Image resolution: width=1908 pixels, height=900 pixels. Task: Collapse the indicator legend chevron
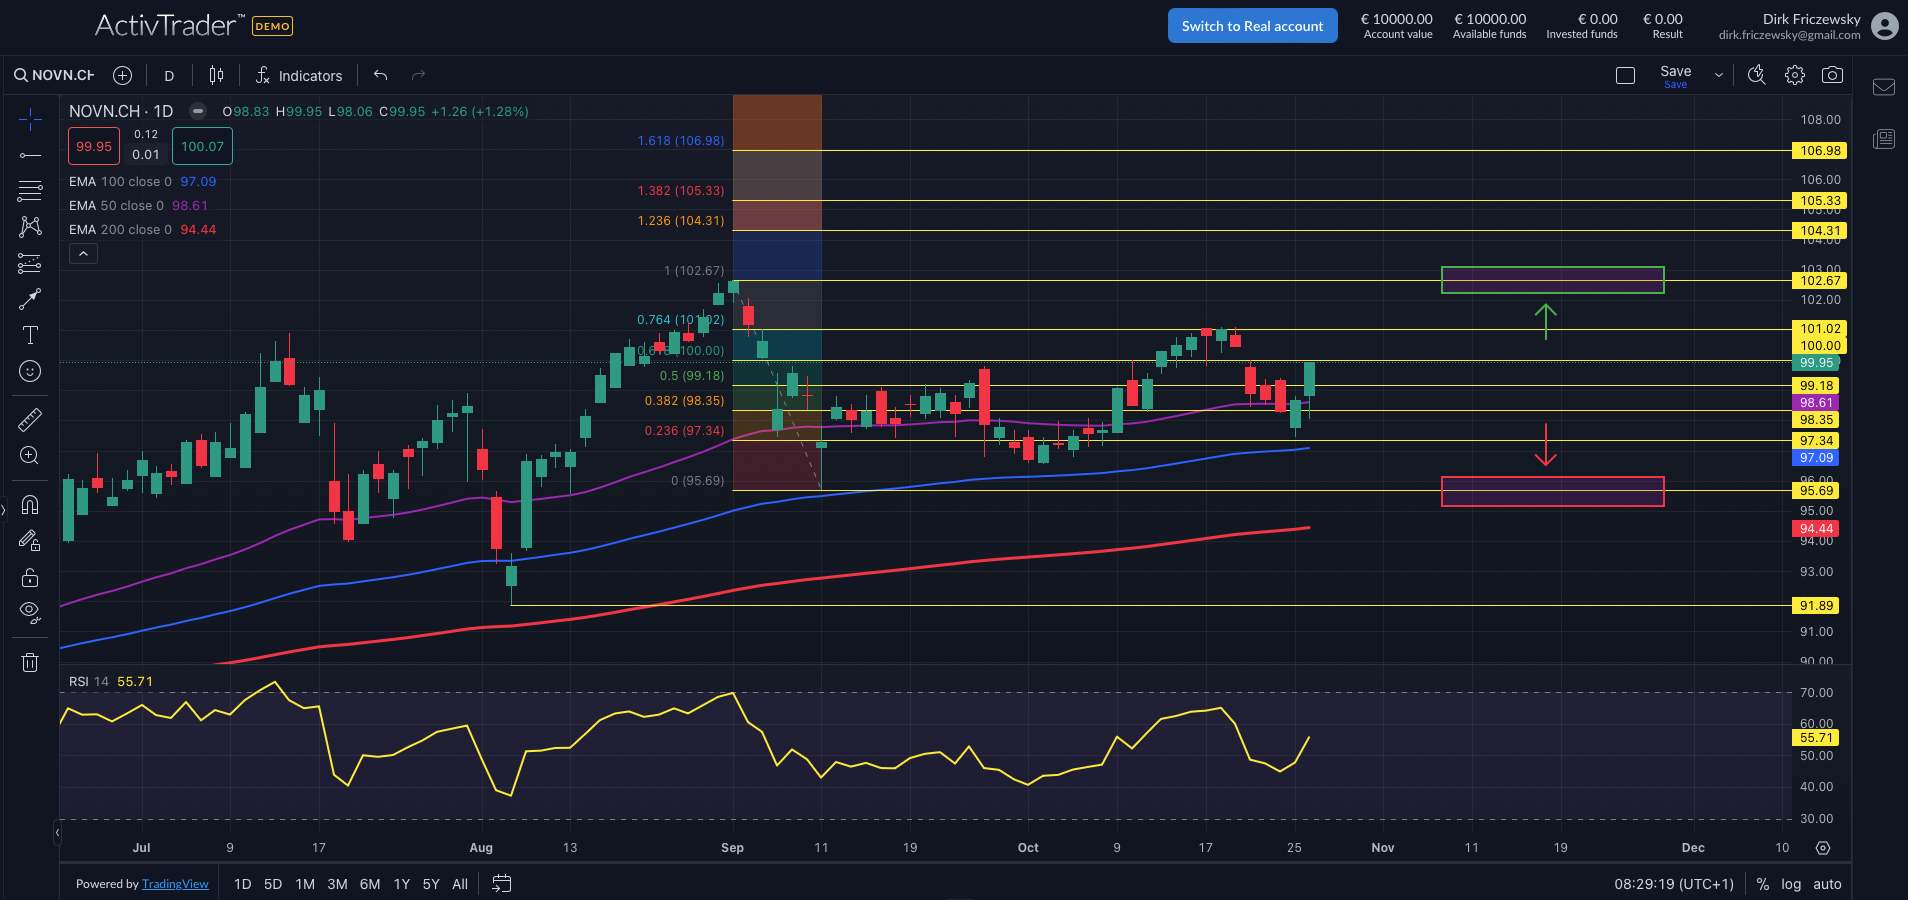(x=83, y=254)
